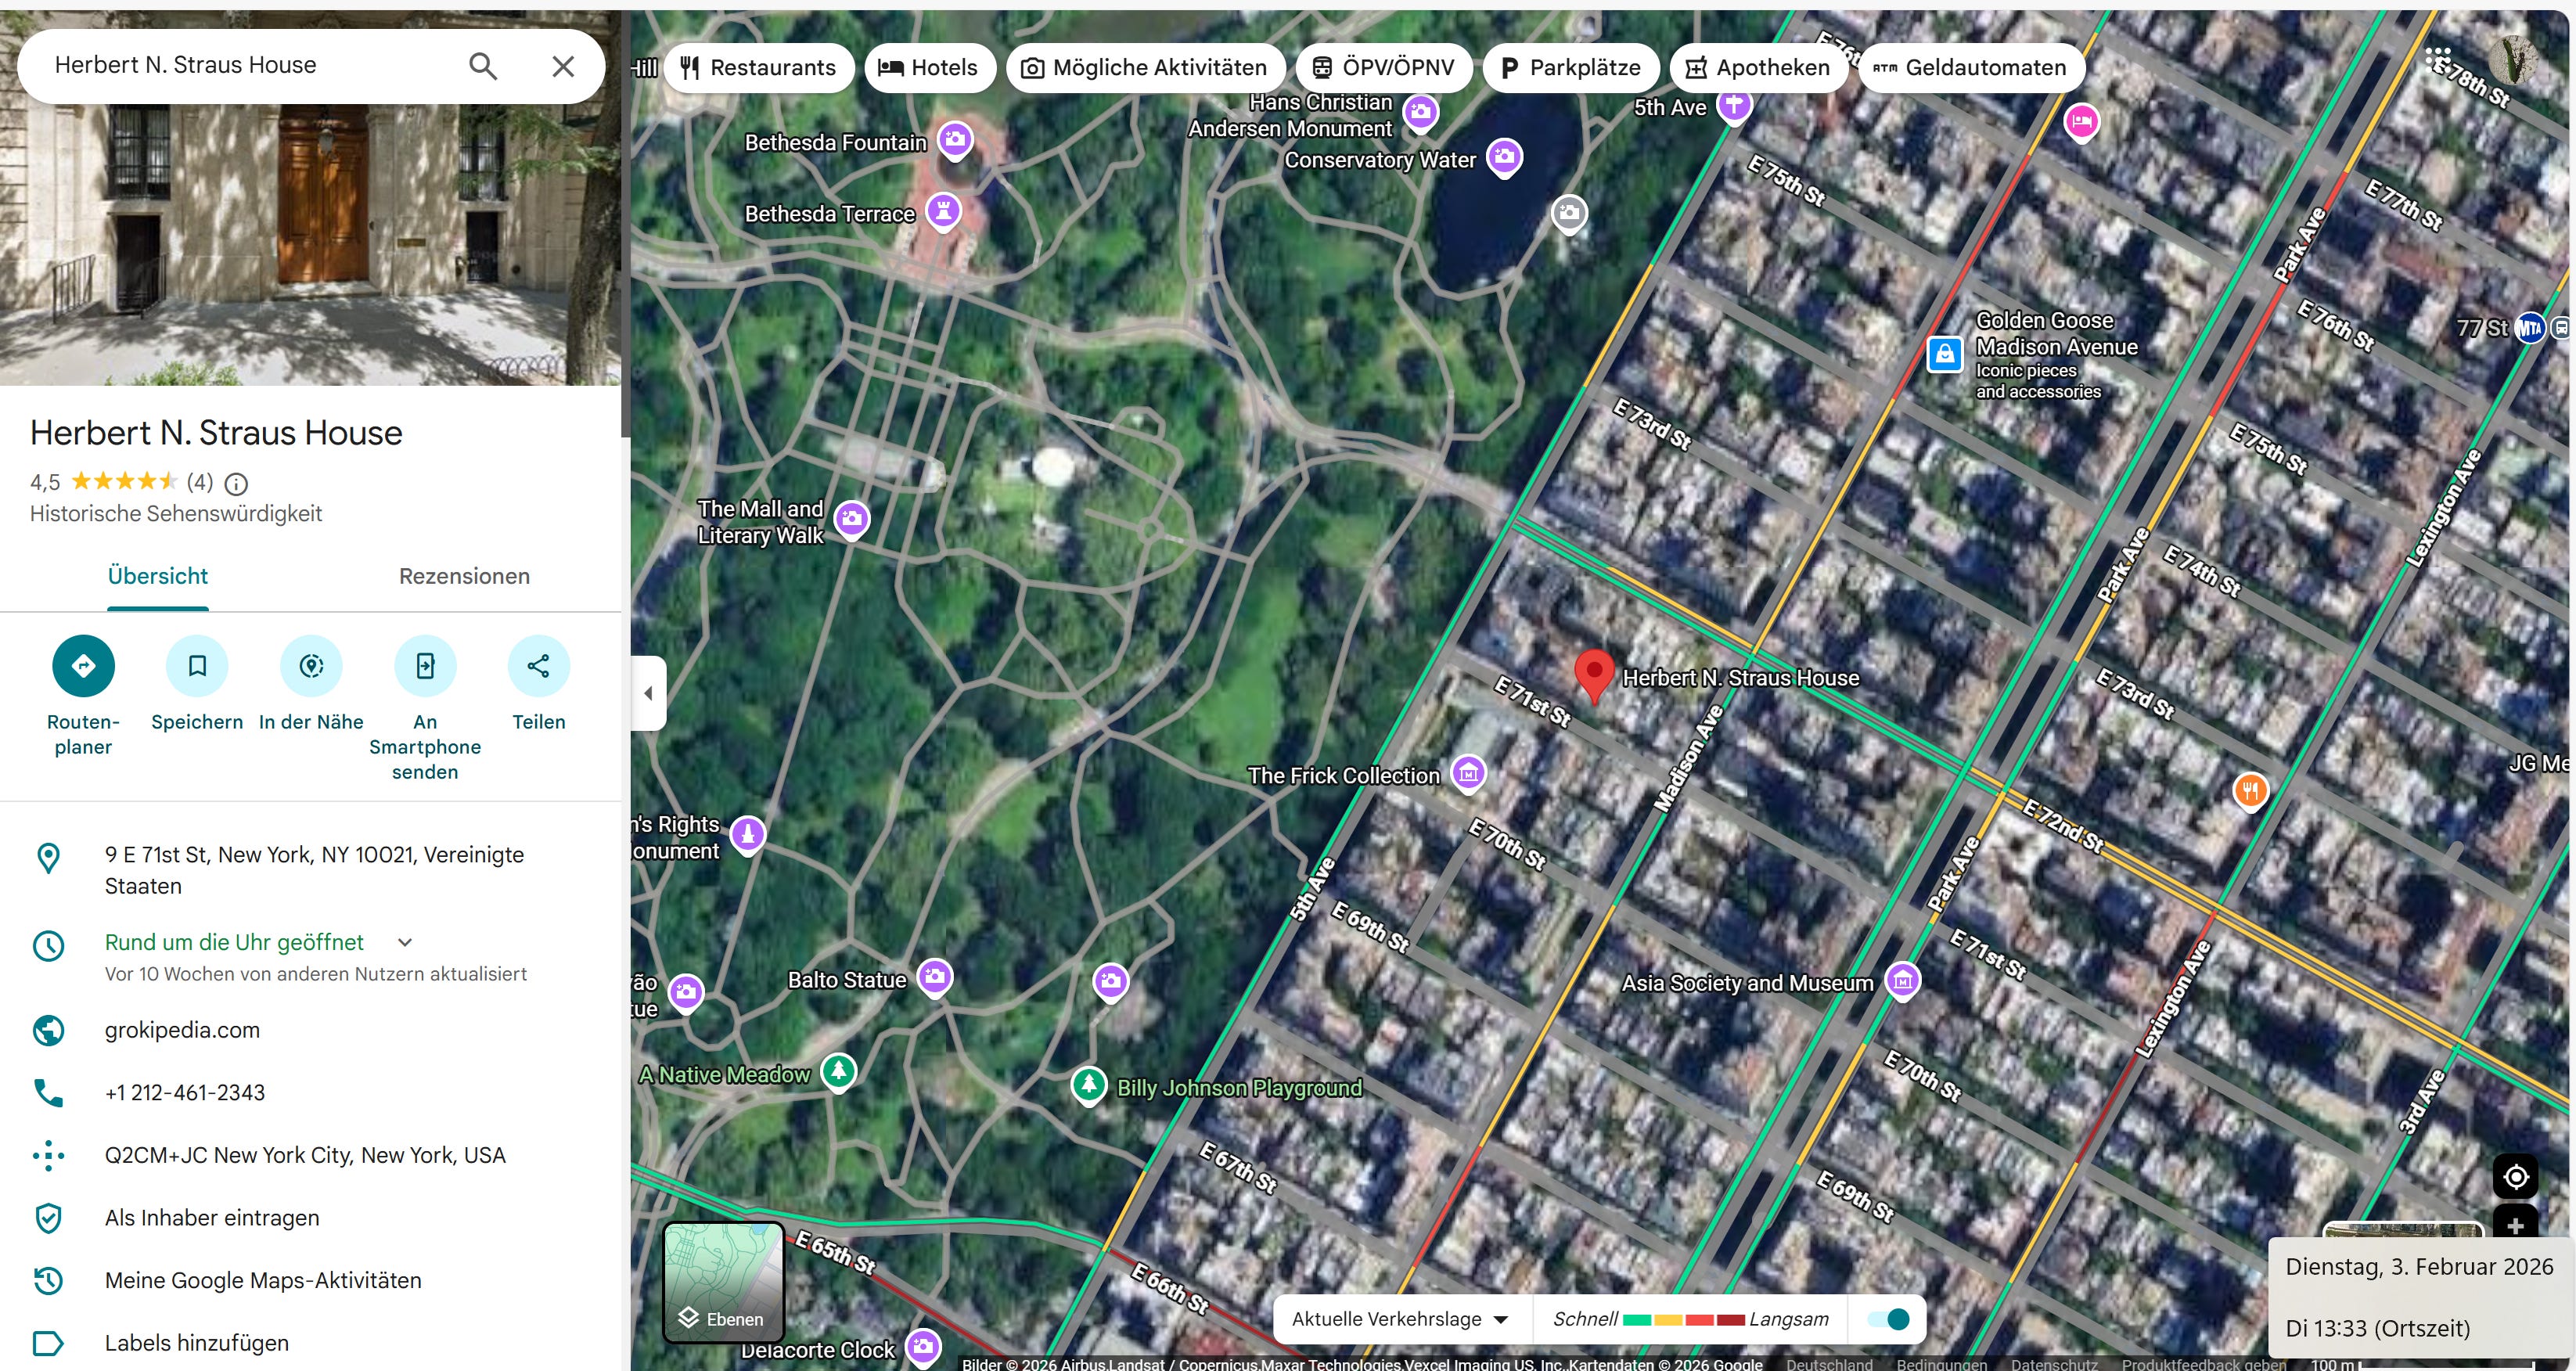Click the In der Nähe icon
The height and width of the screenshot is (1371, 2576).
311,665
